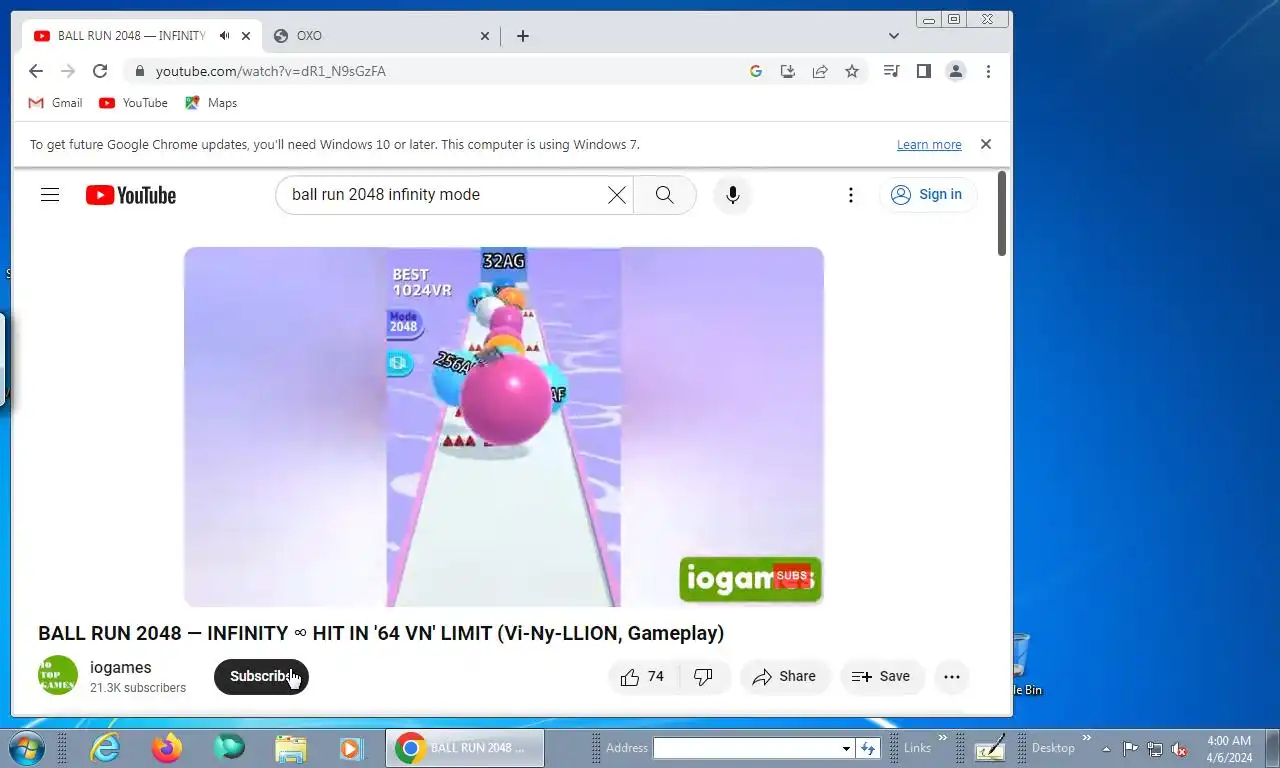Toggle the Chrome side panel

pyautogui.click(x=924, y=71)
